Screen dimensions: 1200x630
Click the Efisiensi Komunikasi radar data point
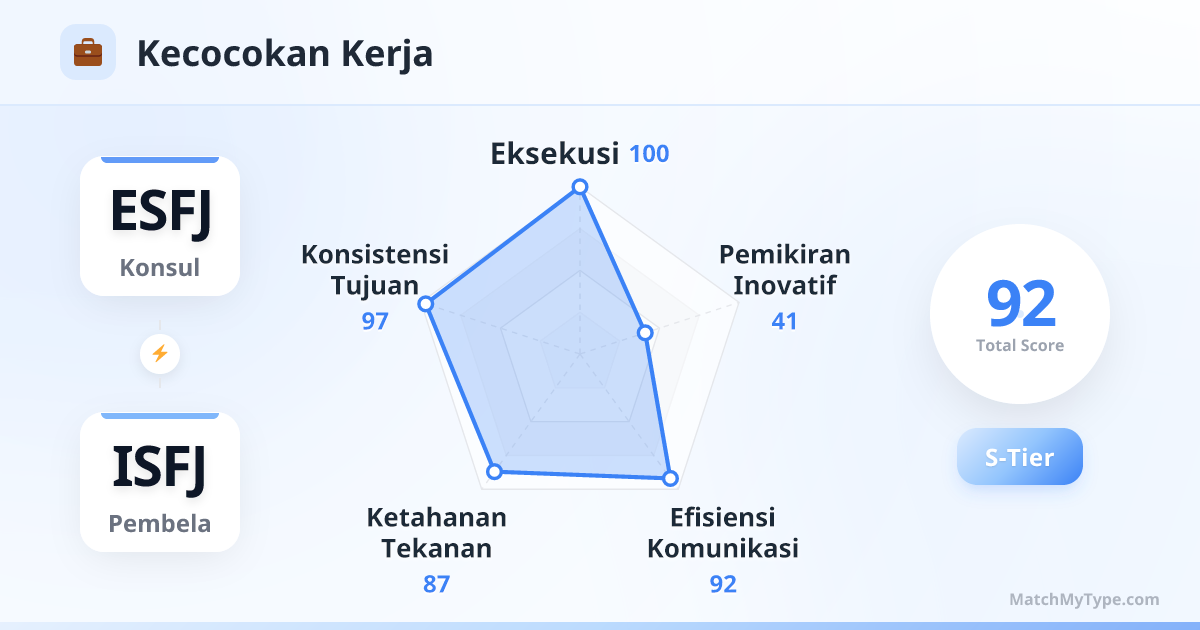(670, 479)
